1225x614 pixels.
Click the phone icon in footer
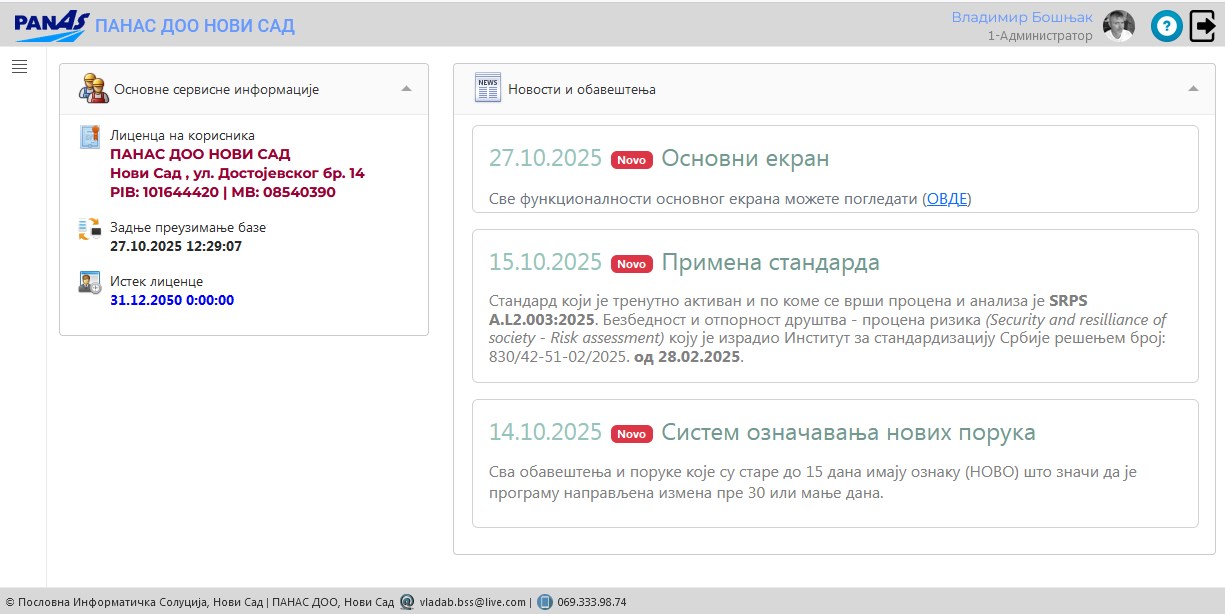pos(544,602)
